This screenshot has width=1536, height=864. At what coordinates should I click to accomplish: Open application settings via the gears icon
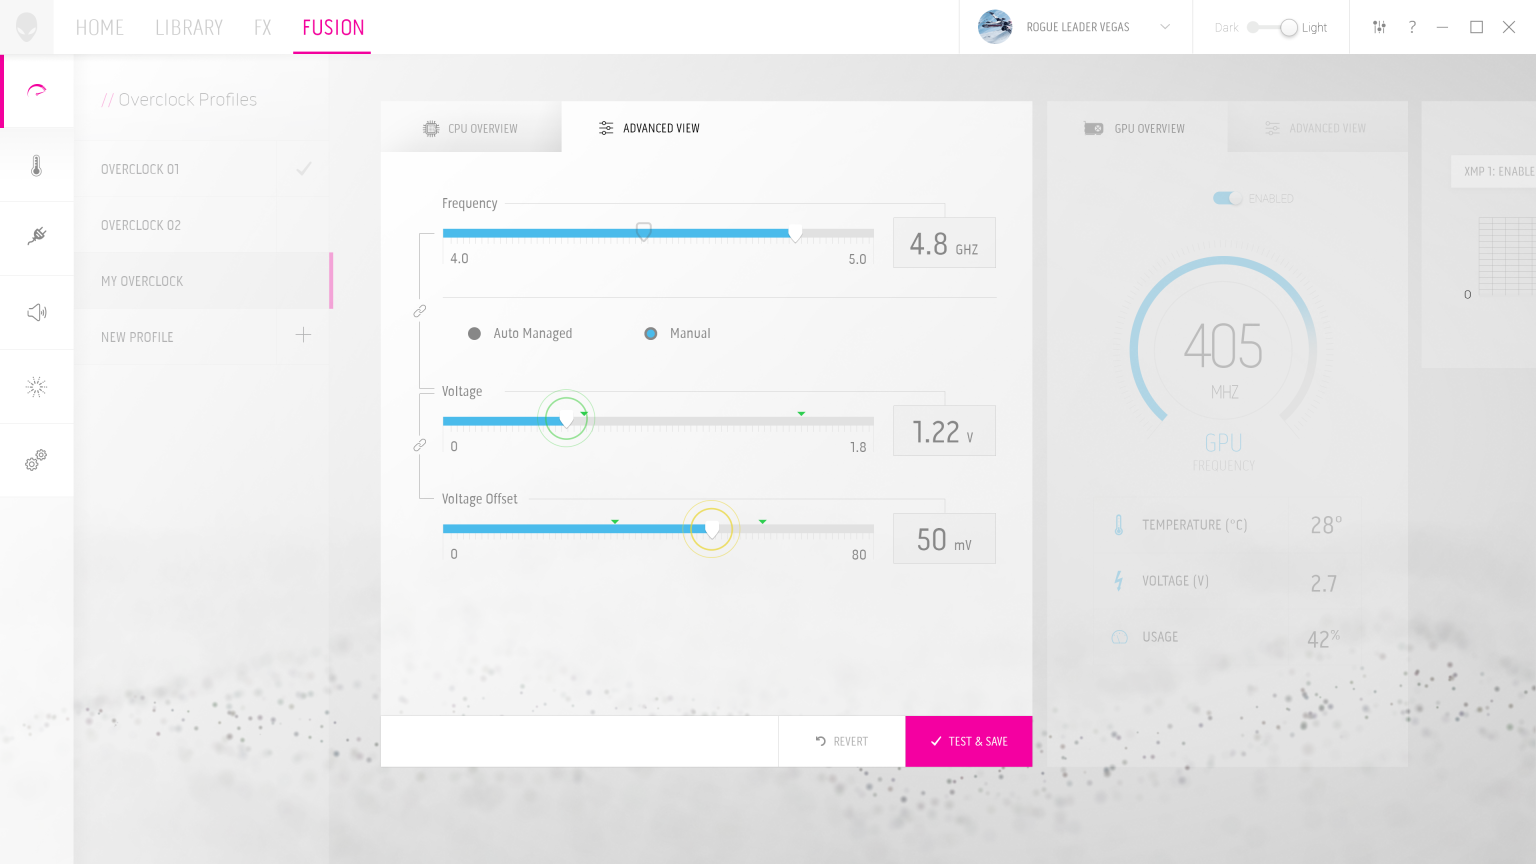point(36,460)
